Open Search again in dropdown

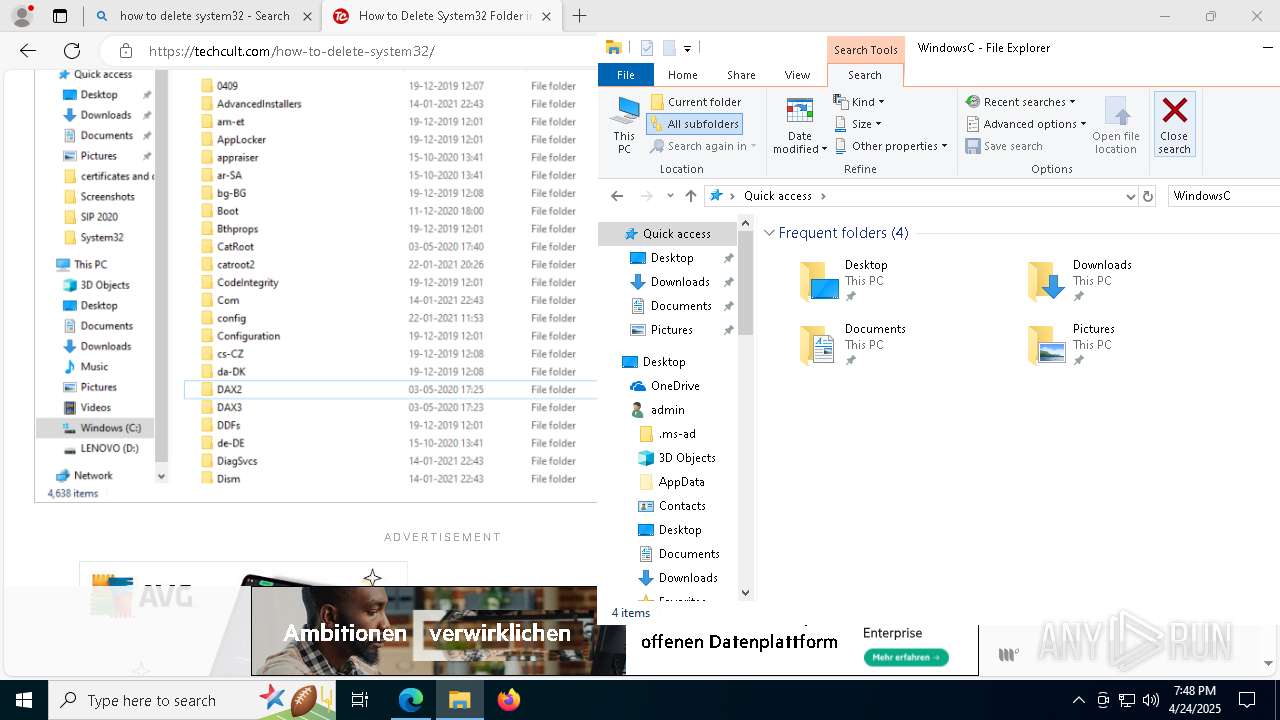(703, 146)
